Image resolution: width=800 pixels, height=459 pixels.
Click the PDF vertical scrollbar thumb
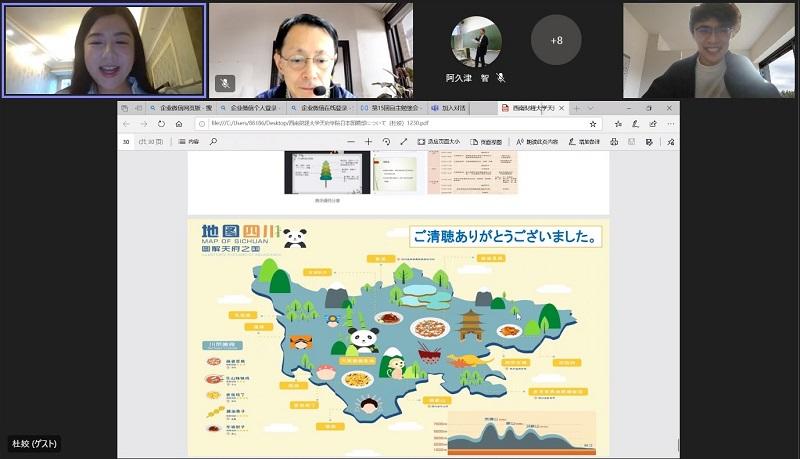pos(678,445)
